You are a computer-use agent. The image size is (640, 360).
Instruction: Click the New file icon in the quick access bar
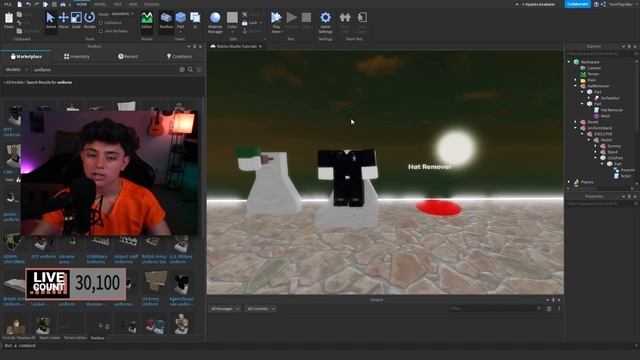[20, 4]
